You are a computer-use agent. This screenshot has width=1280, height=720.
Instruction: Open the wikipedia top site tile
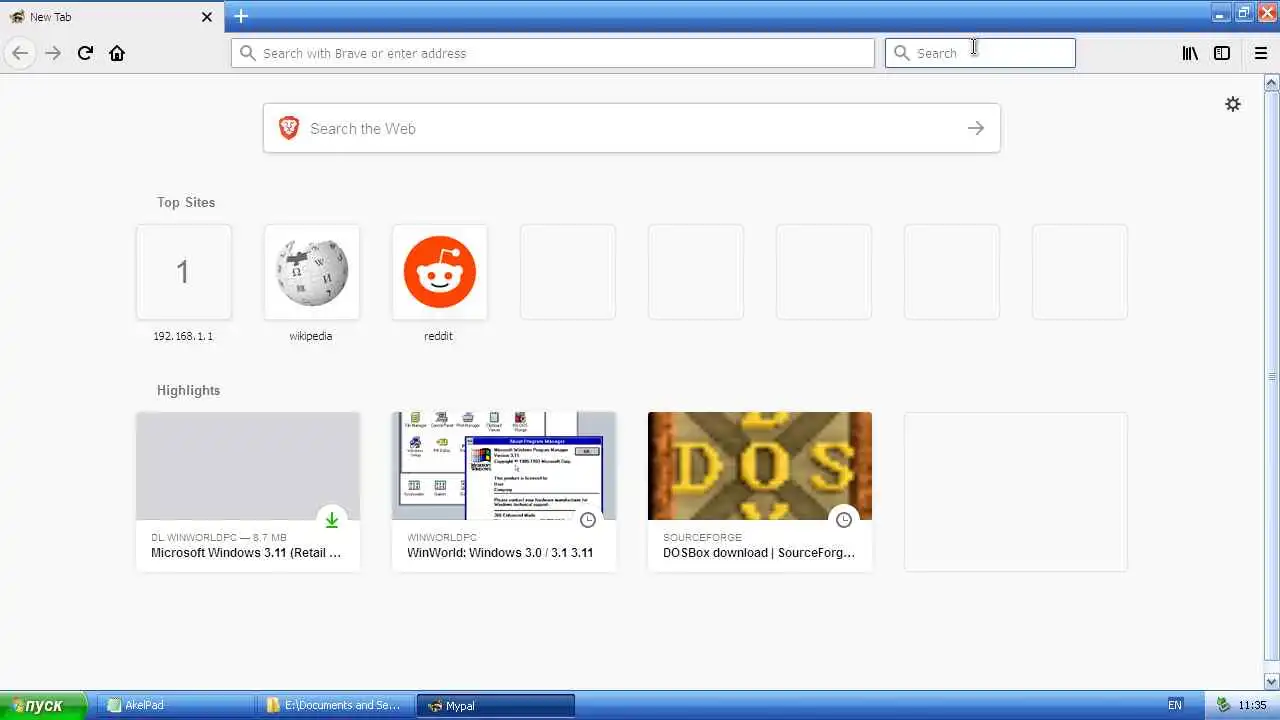click(x=311, y=272)
